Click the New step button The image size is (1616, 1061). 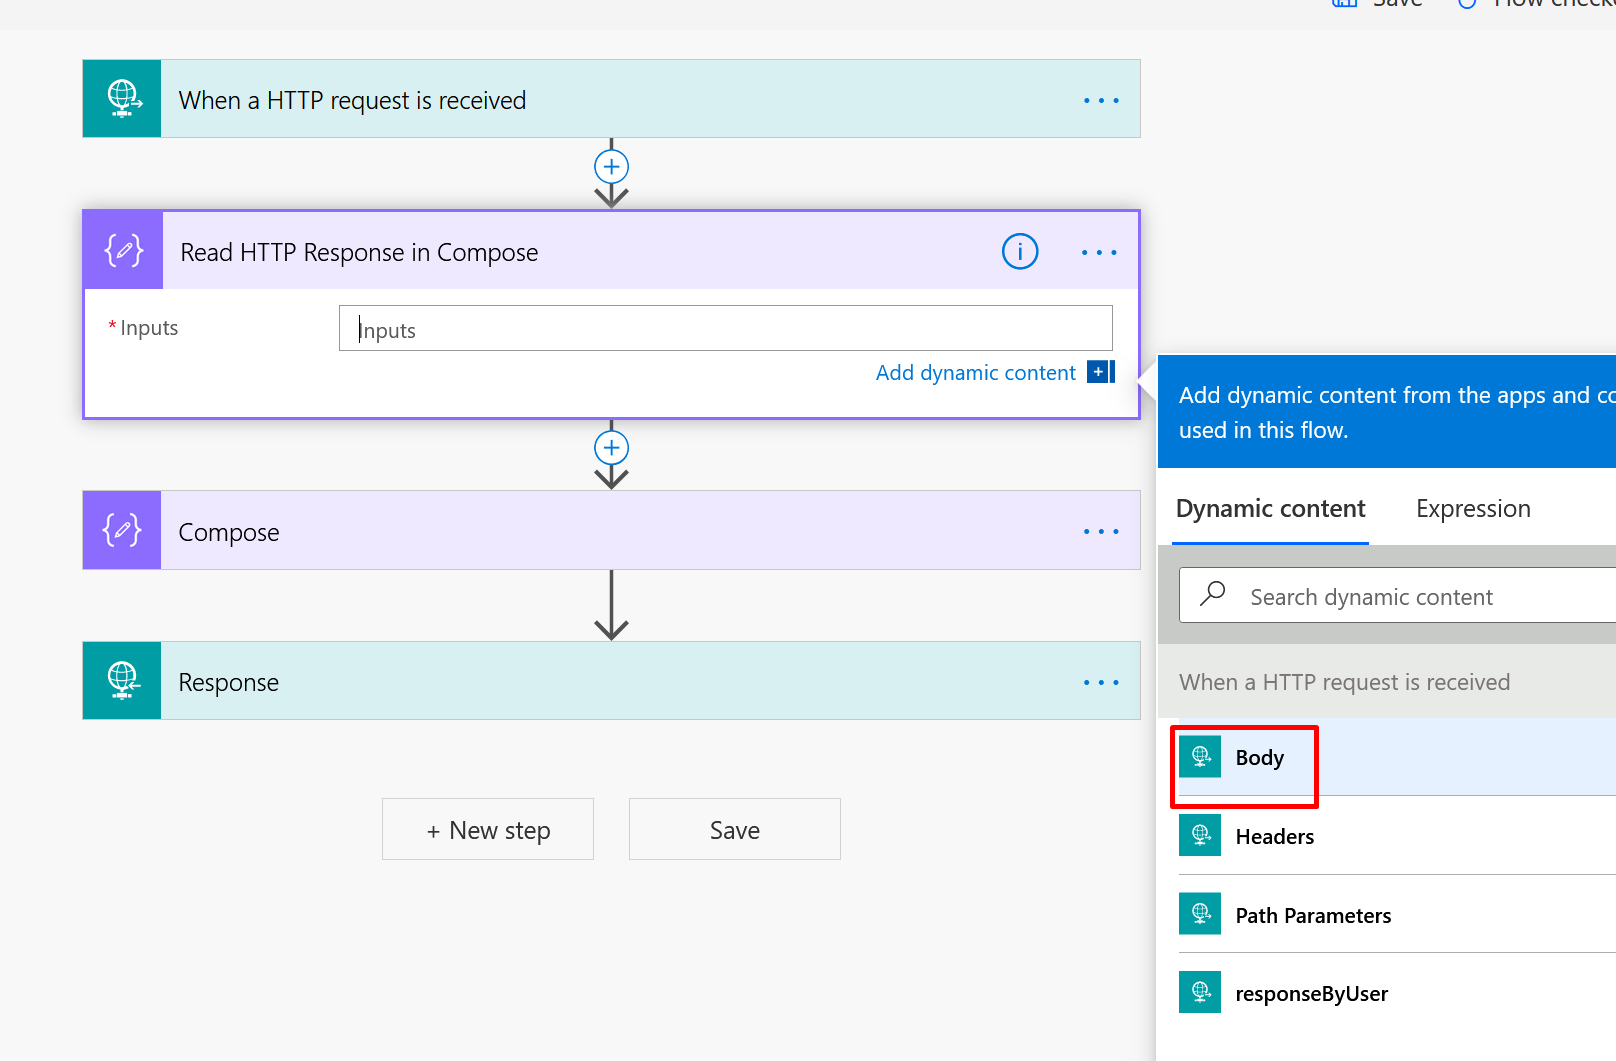coord(488,829)
